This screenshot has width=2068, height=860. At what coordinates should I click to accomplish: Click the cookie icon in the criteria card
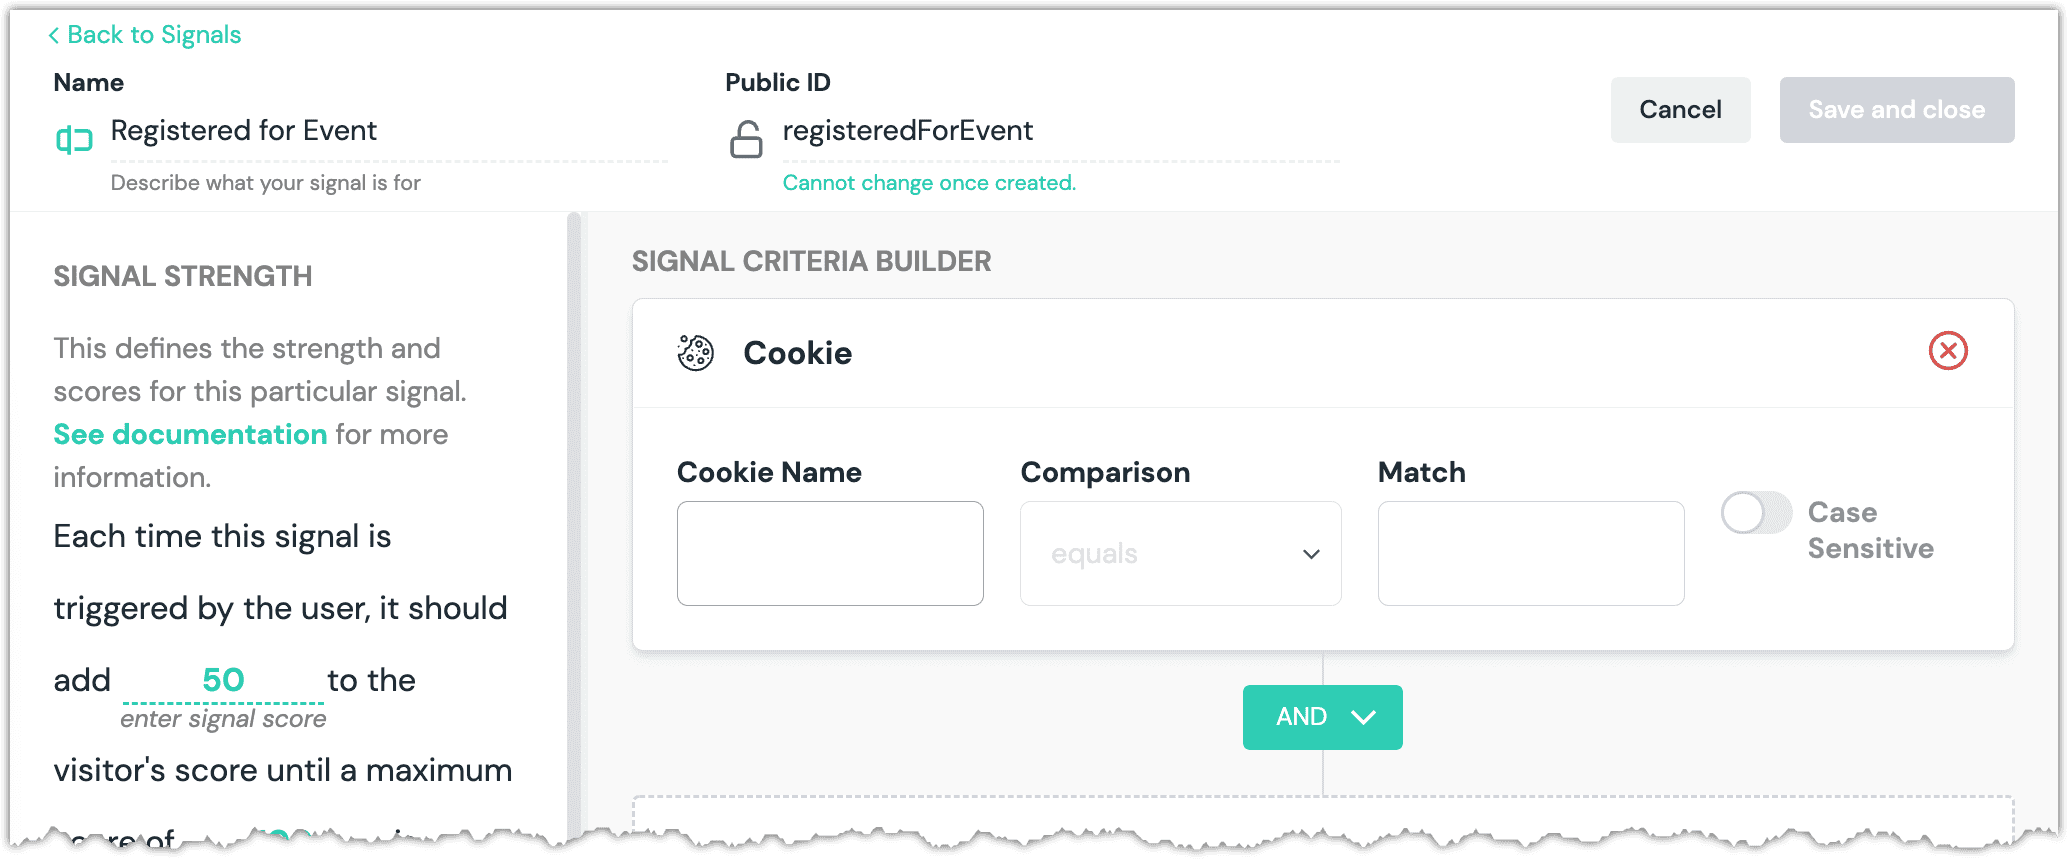(x=696, y=353)
